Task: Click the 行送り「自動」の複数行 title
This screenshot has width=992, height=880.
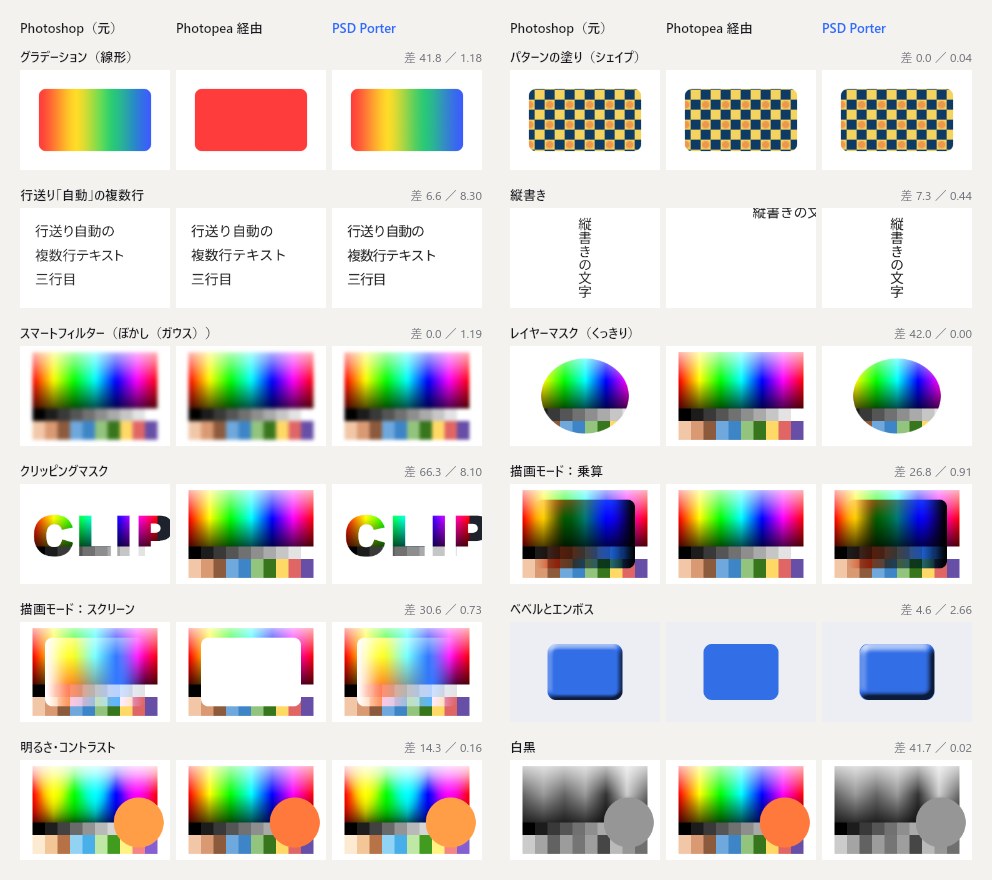Action: click(x=82, y=195)
